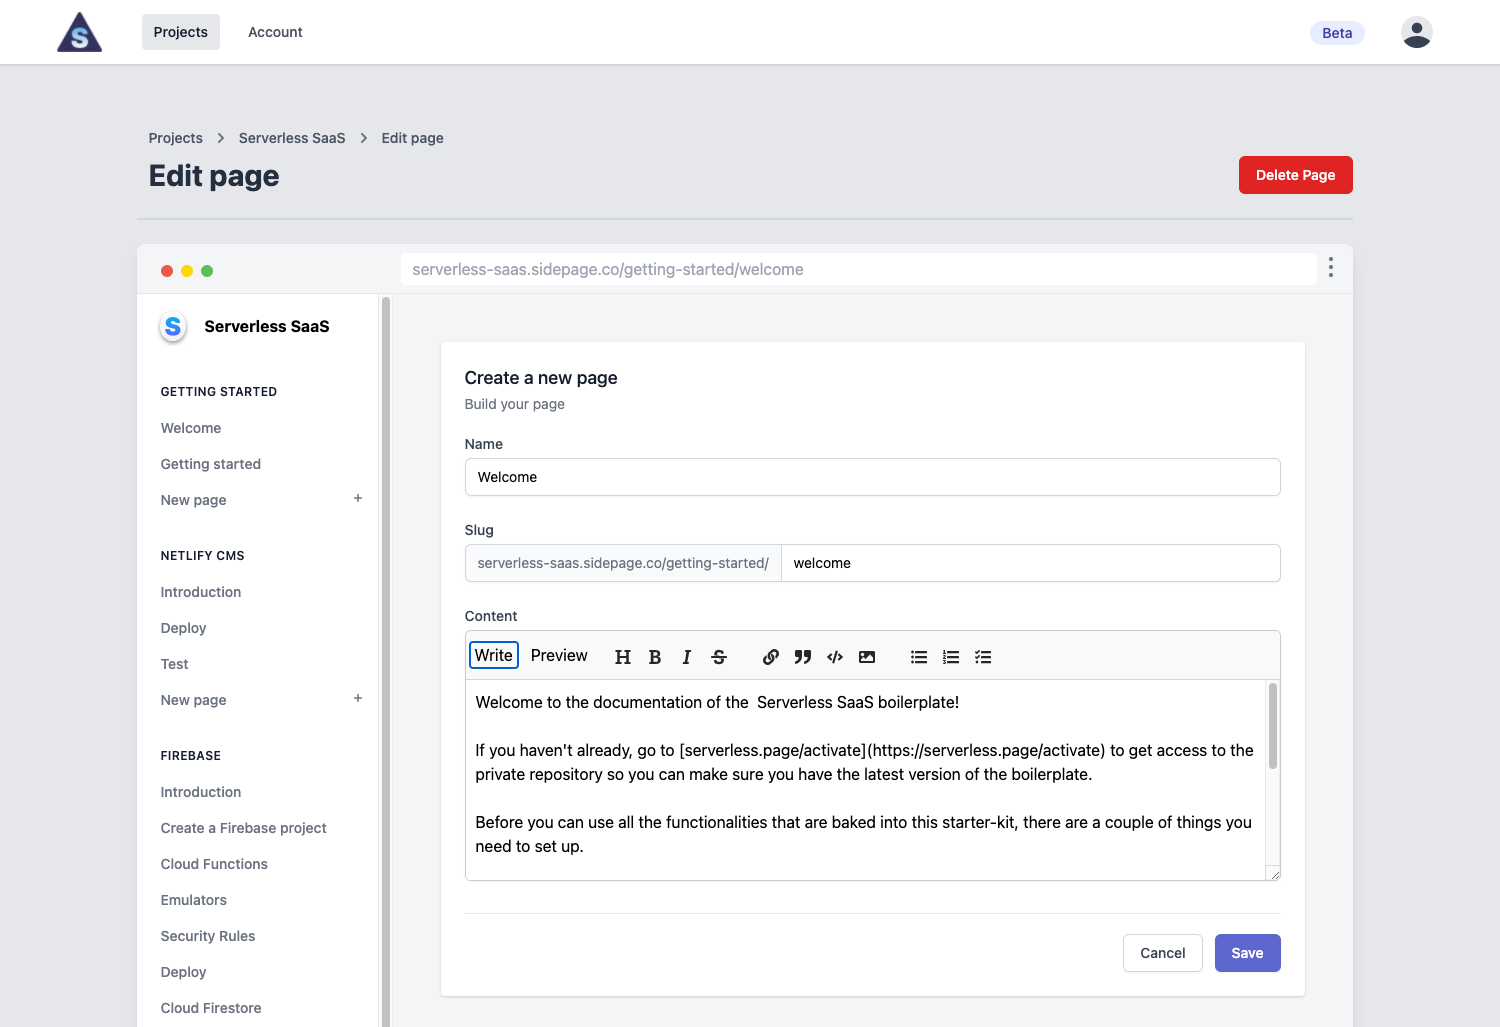Viewport: 1500px width, 1027px height.
Task: Apply strikethrough formatting
Action: tap(719, 657)
